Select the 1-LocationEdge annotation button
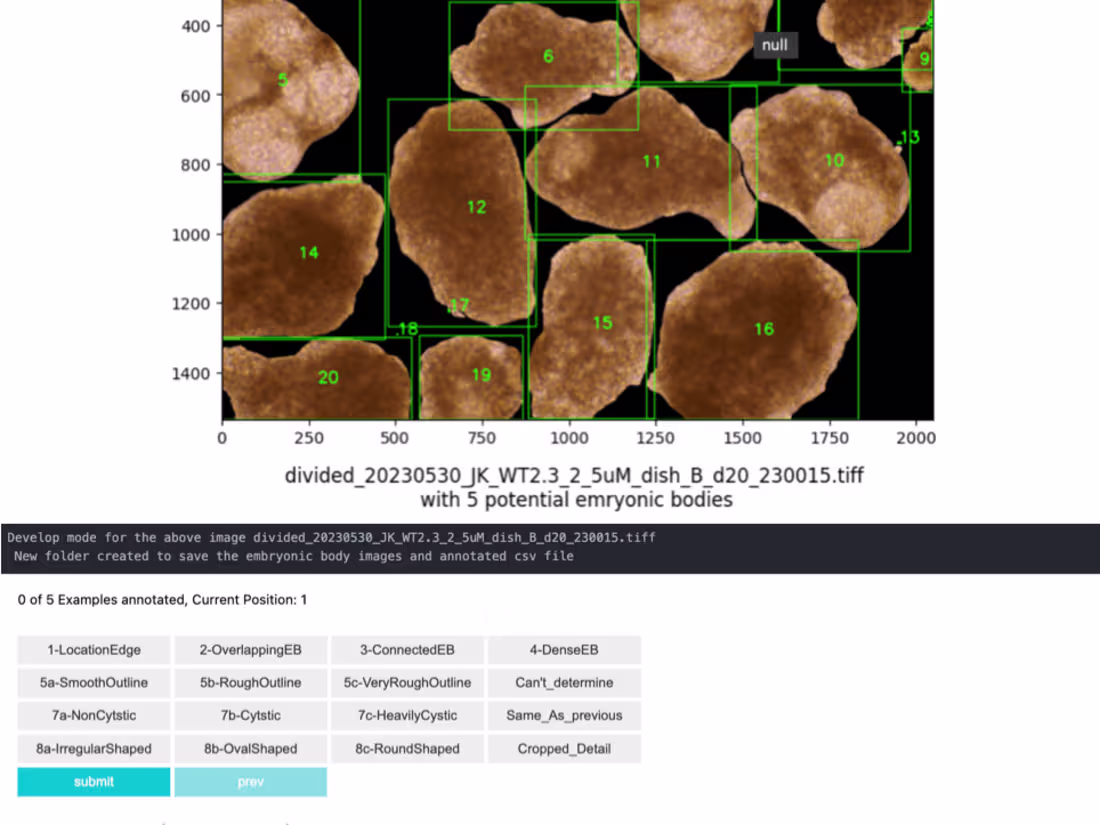The width and height of the screenshot is (1100, 825). [x=93, y=650]
